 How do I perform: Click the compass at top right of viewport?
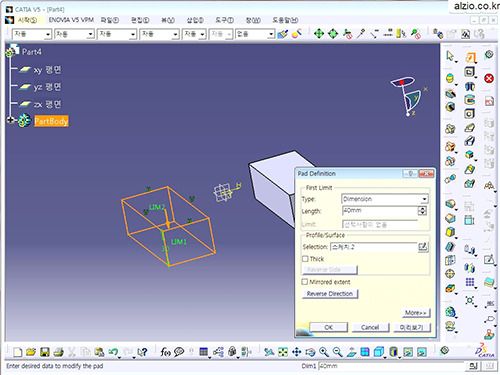pos(407,96)
